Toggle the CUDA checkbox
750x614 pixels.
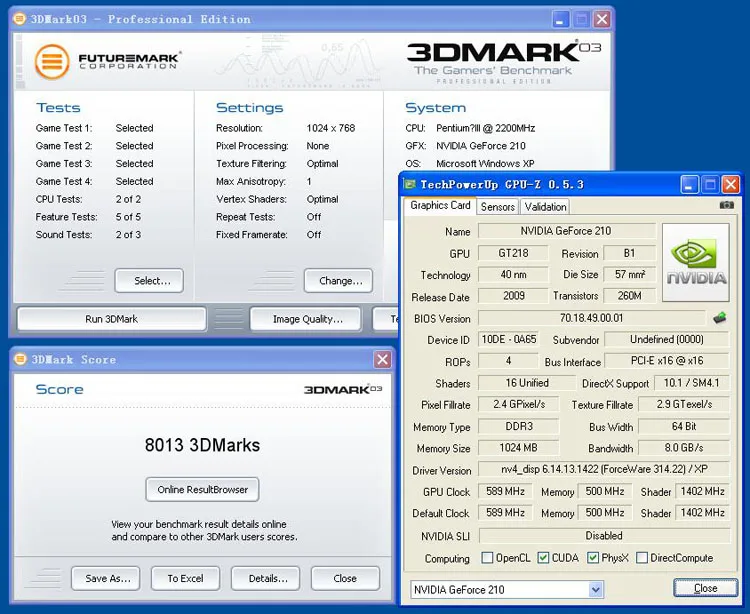coord(543,558)
